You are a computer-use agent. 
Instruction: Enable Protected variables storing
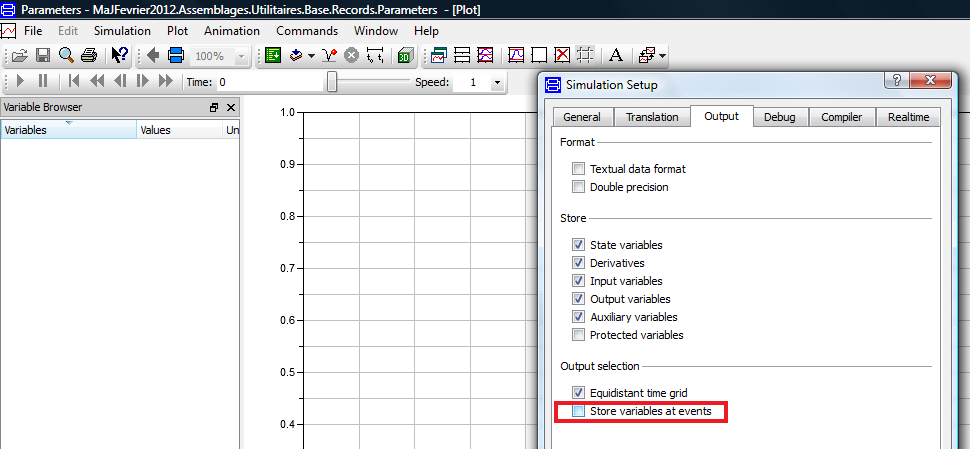point(579,335)
